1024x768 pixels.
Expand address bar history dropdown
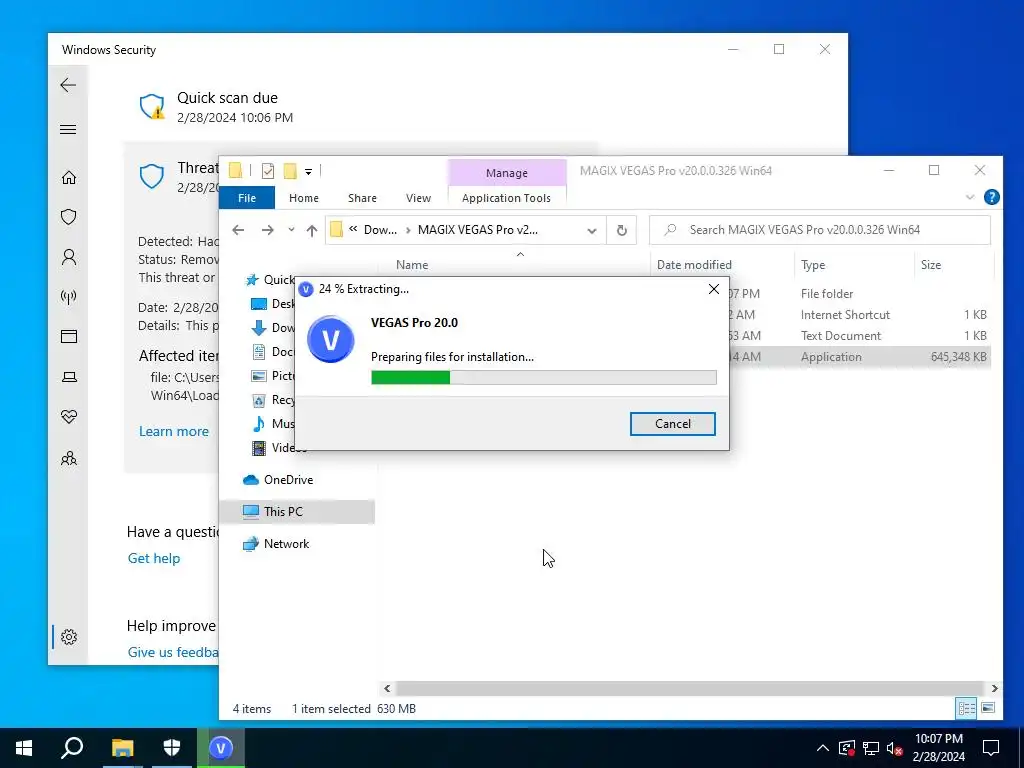pos(592,231)
